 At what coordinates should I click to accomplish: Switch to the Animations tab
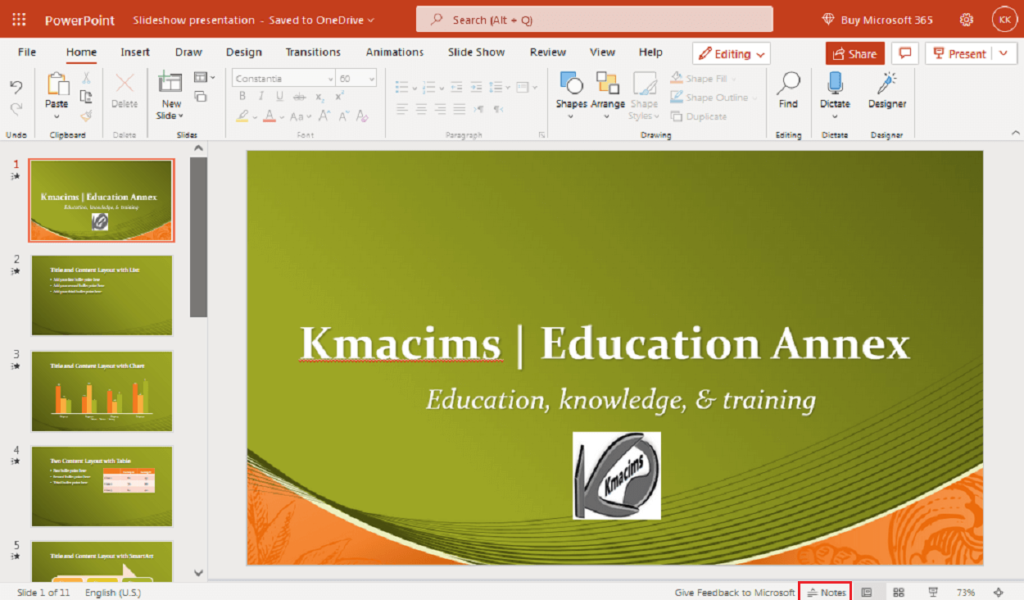click(394, 52)
